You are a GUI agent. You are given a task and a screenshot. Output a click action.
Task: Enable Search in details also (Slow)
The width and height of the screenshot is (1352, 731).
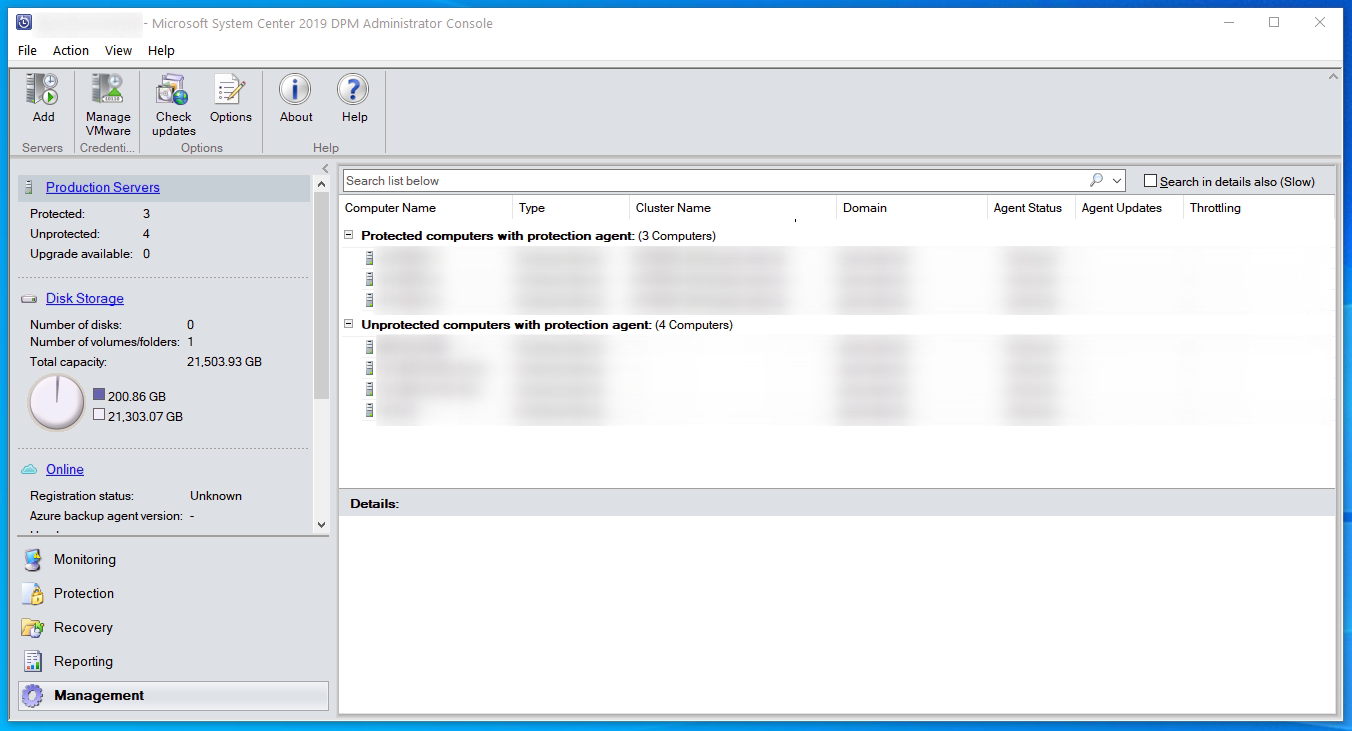click(x=1150, y=181)
